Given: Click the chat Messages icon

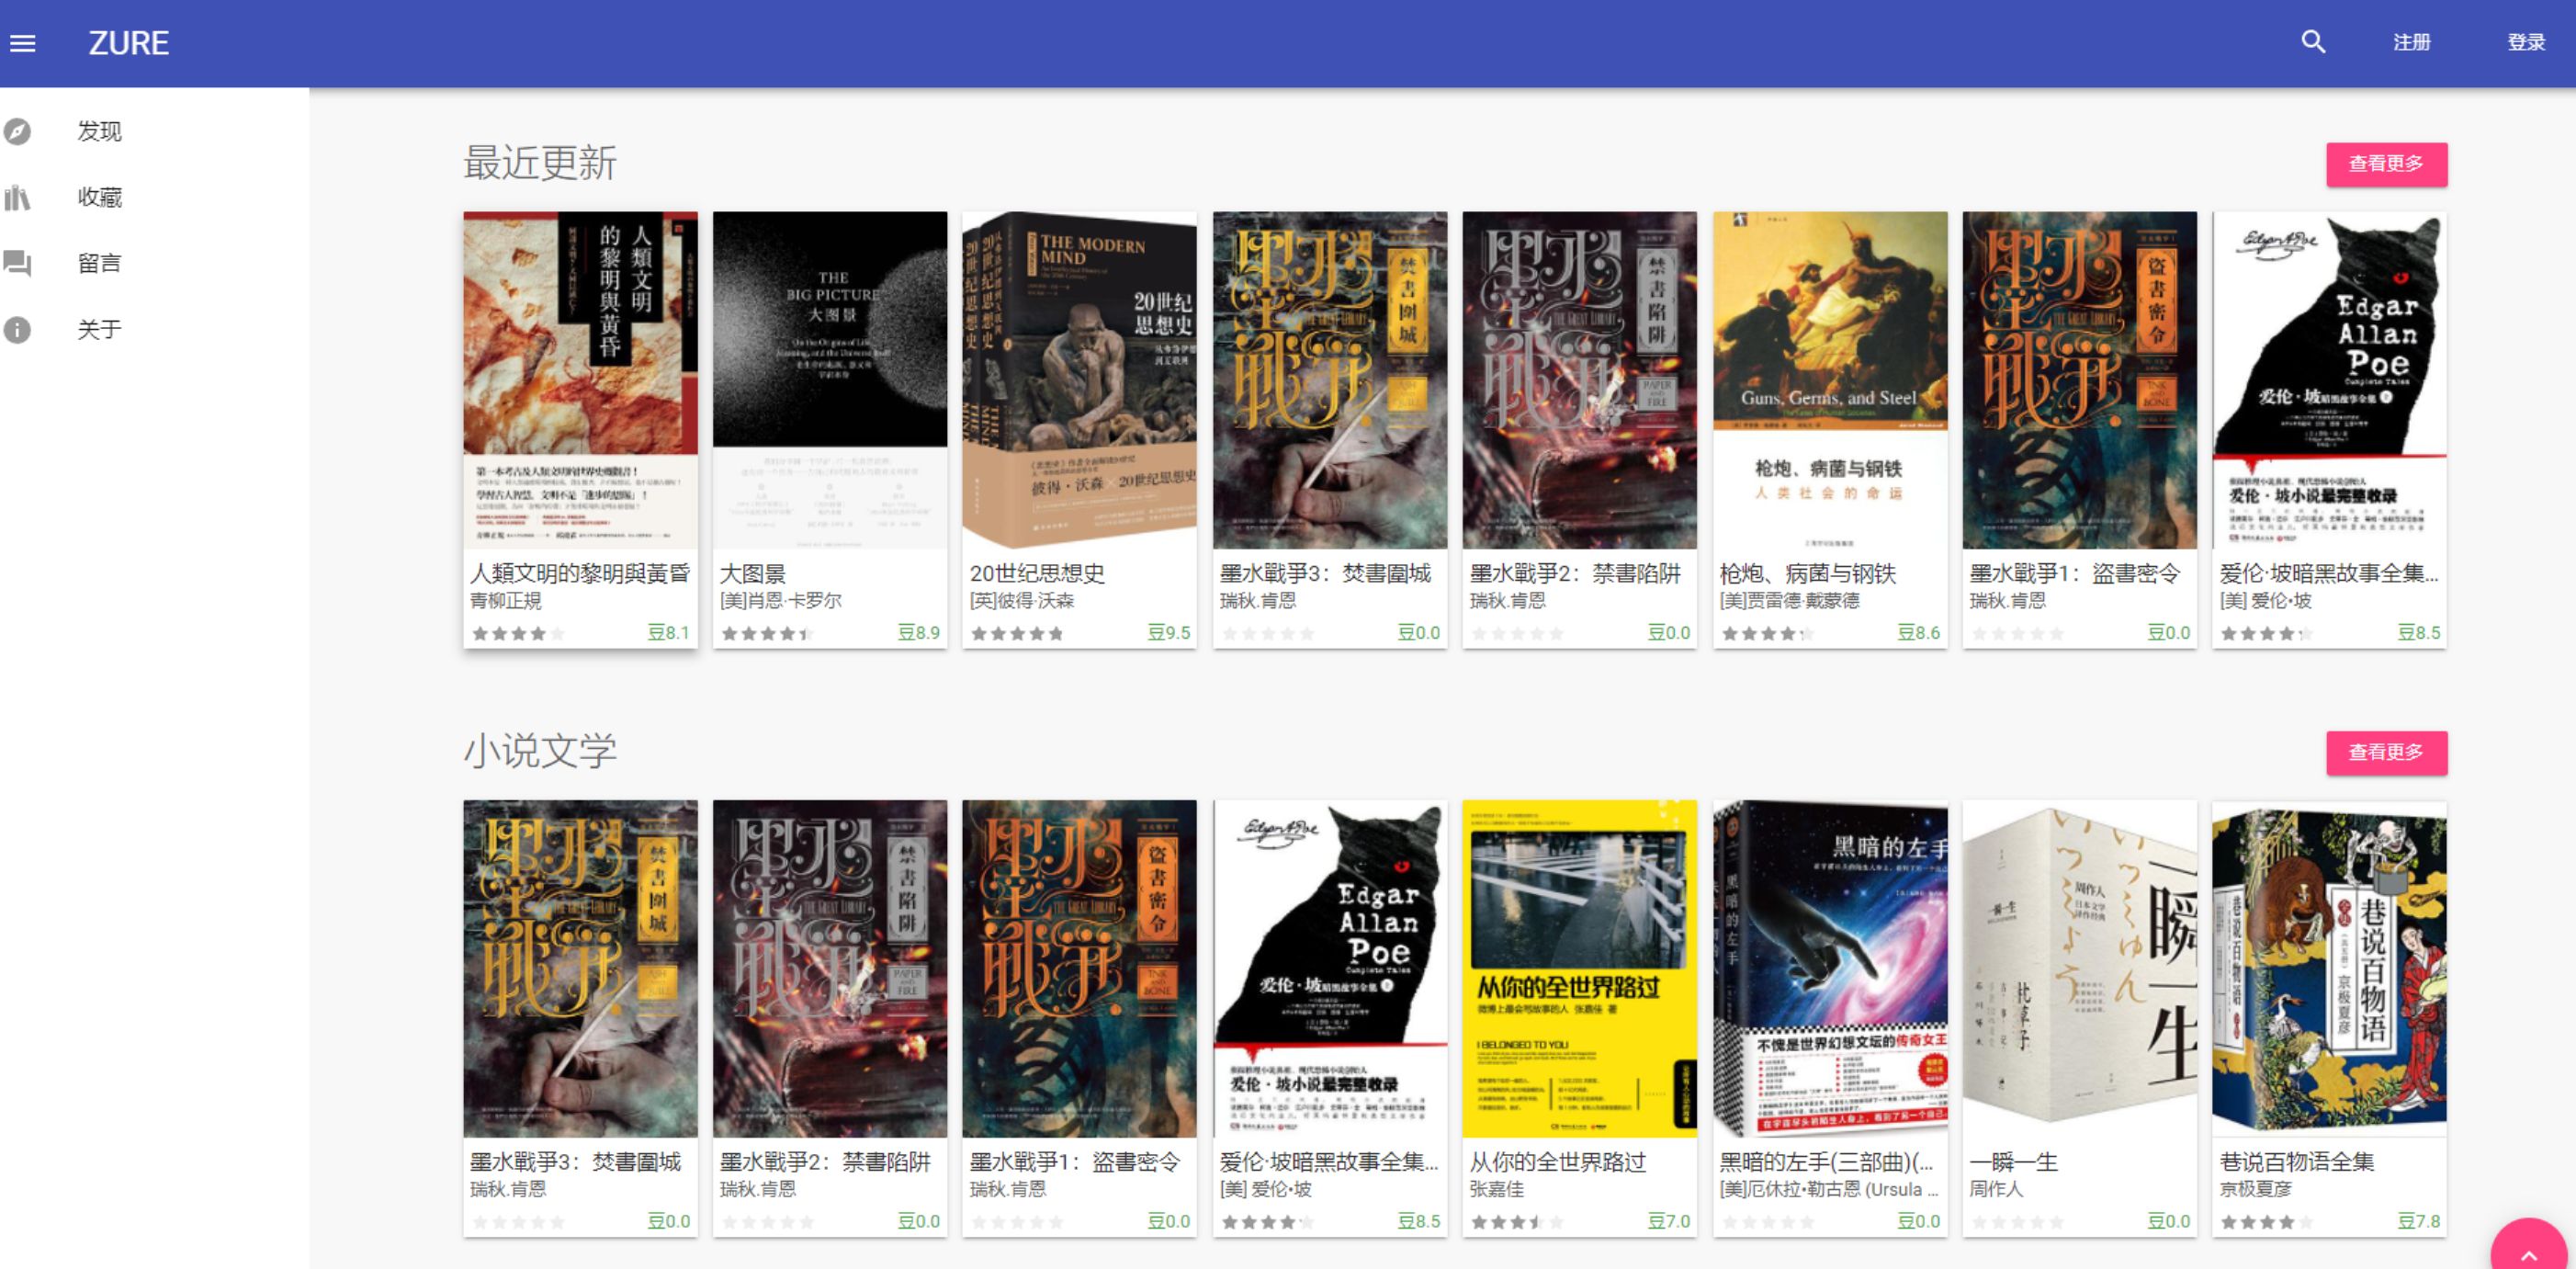Looking at the screenshot, I should tap(17, 263).
